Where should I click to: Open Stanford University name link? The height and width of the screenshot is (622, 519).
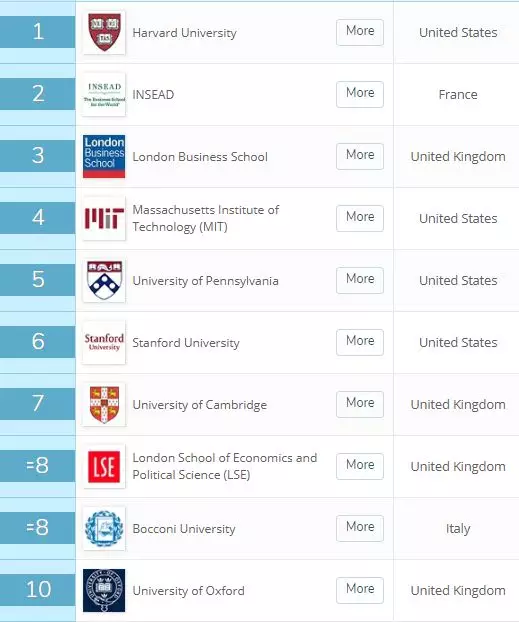click(186, 343)
